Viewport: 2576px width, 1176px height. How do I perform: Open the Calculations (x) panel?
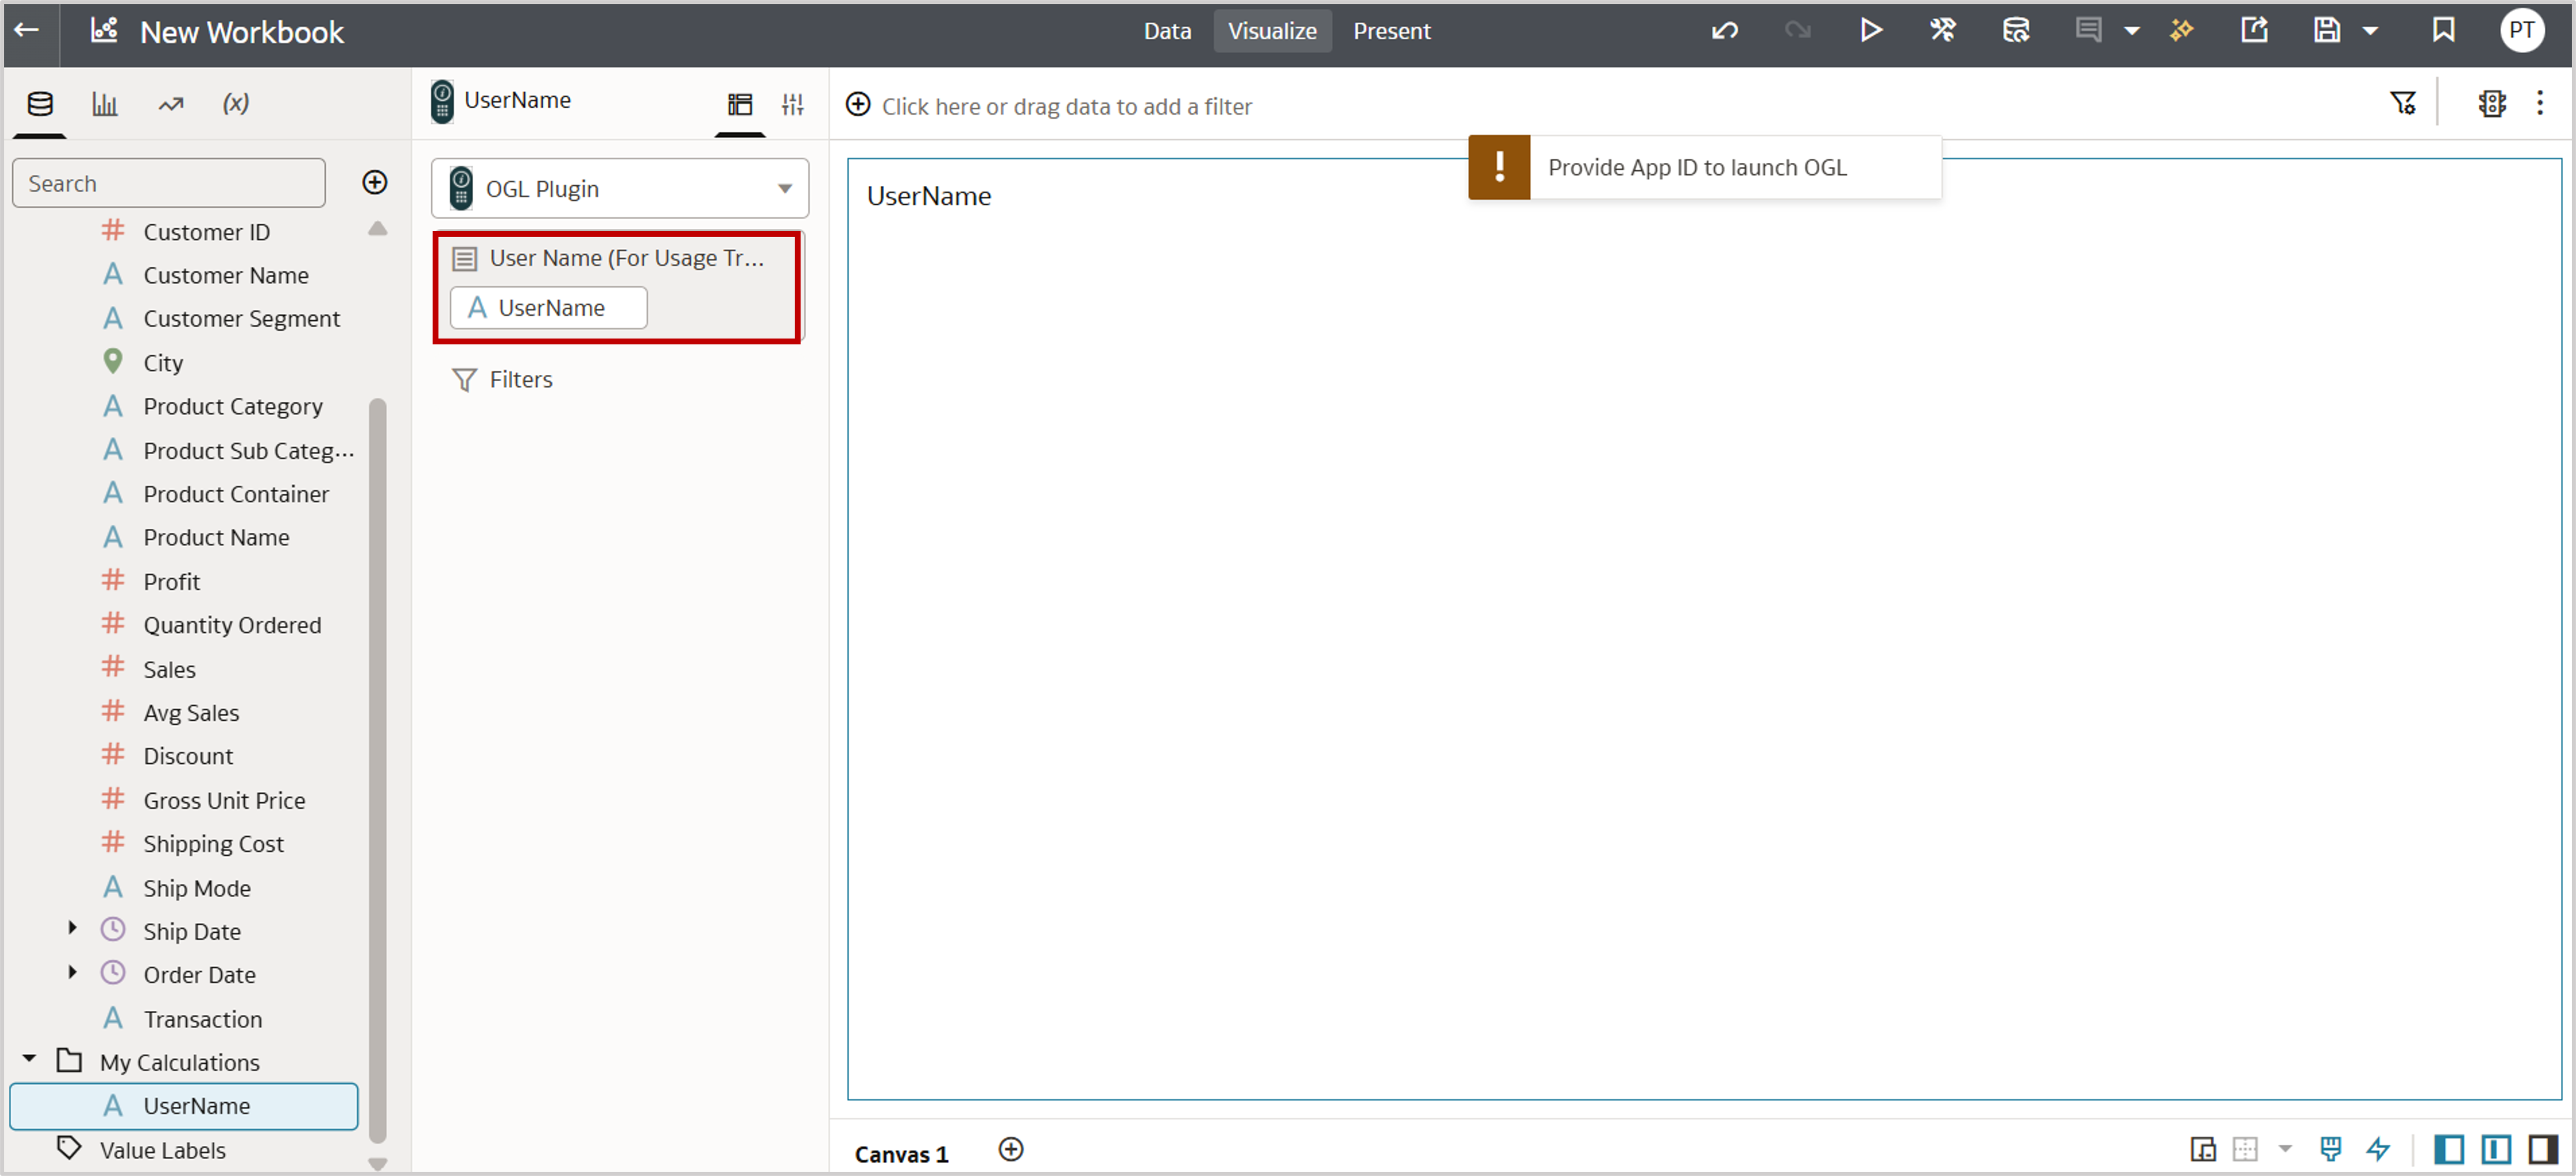click(236, 103)
